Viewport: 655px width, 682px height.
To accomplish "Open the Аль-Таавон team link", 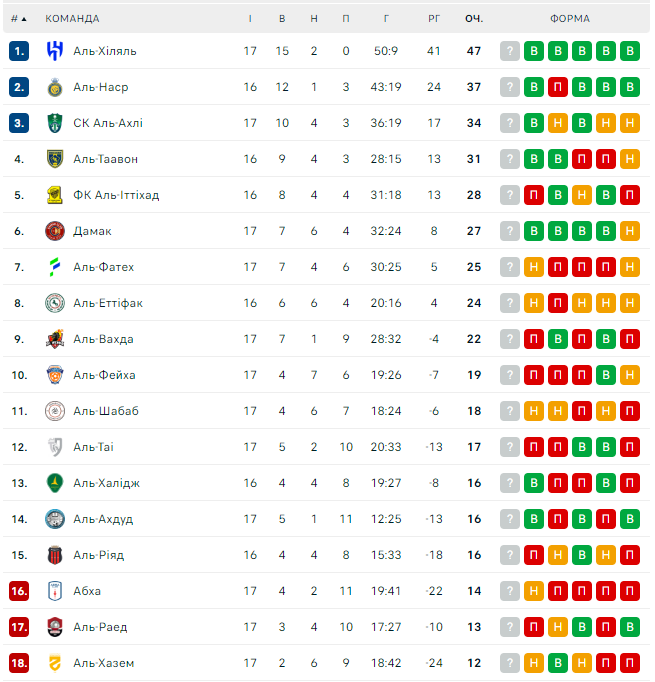I will [105, 159].
